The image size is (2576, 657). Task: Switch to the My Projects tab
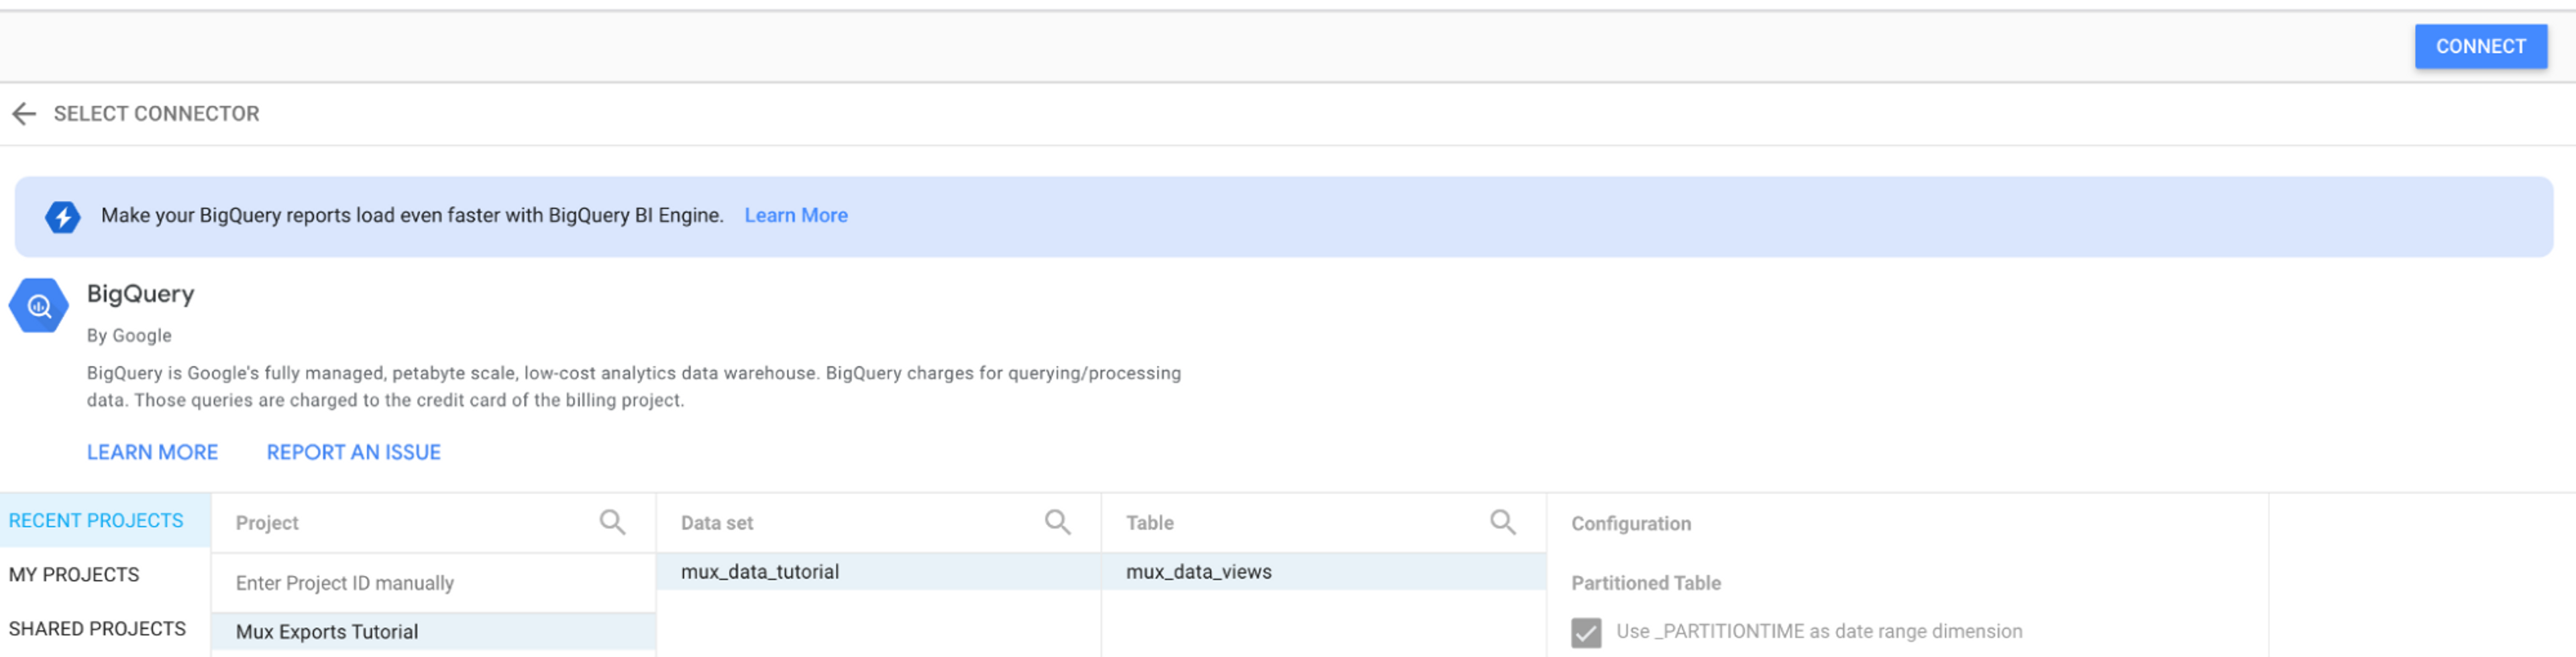(105, 575)
